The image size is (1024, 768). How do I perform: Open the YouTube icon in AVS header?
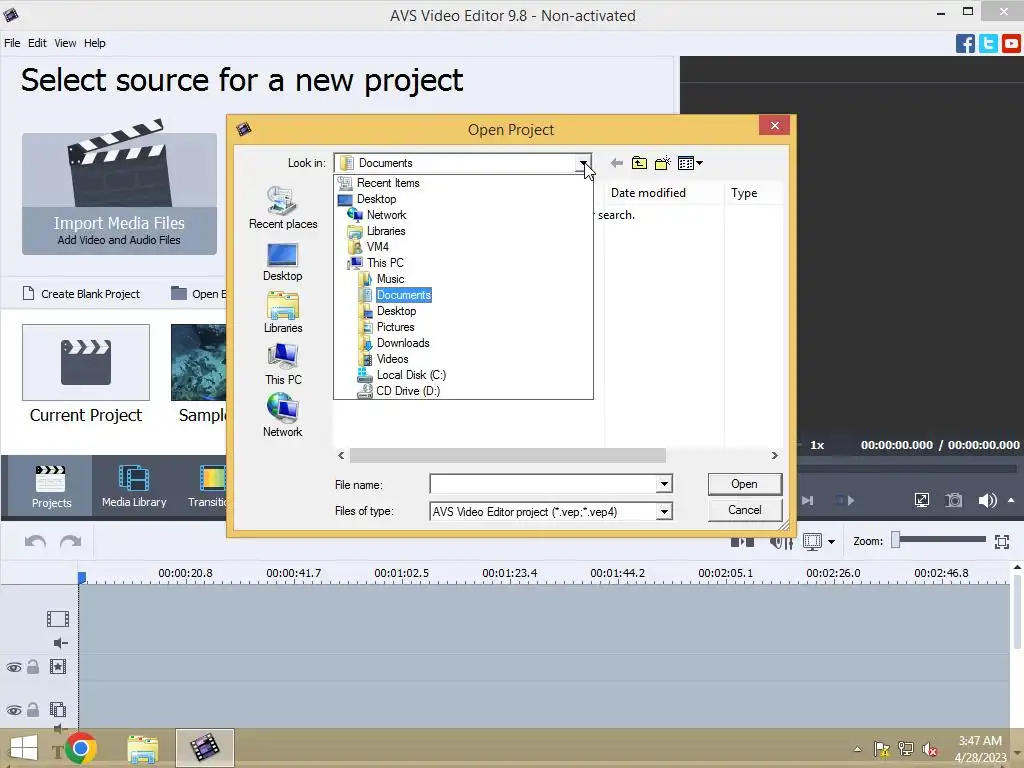[1011, 44]
